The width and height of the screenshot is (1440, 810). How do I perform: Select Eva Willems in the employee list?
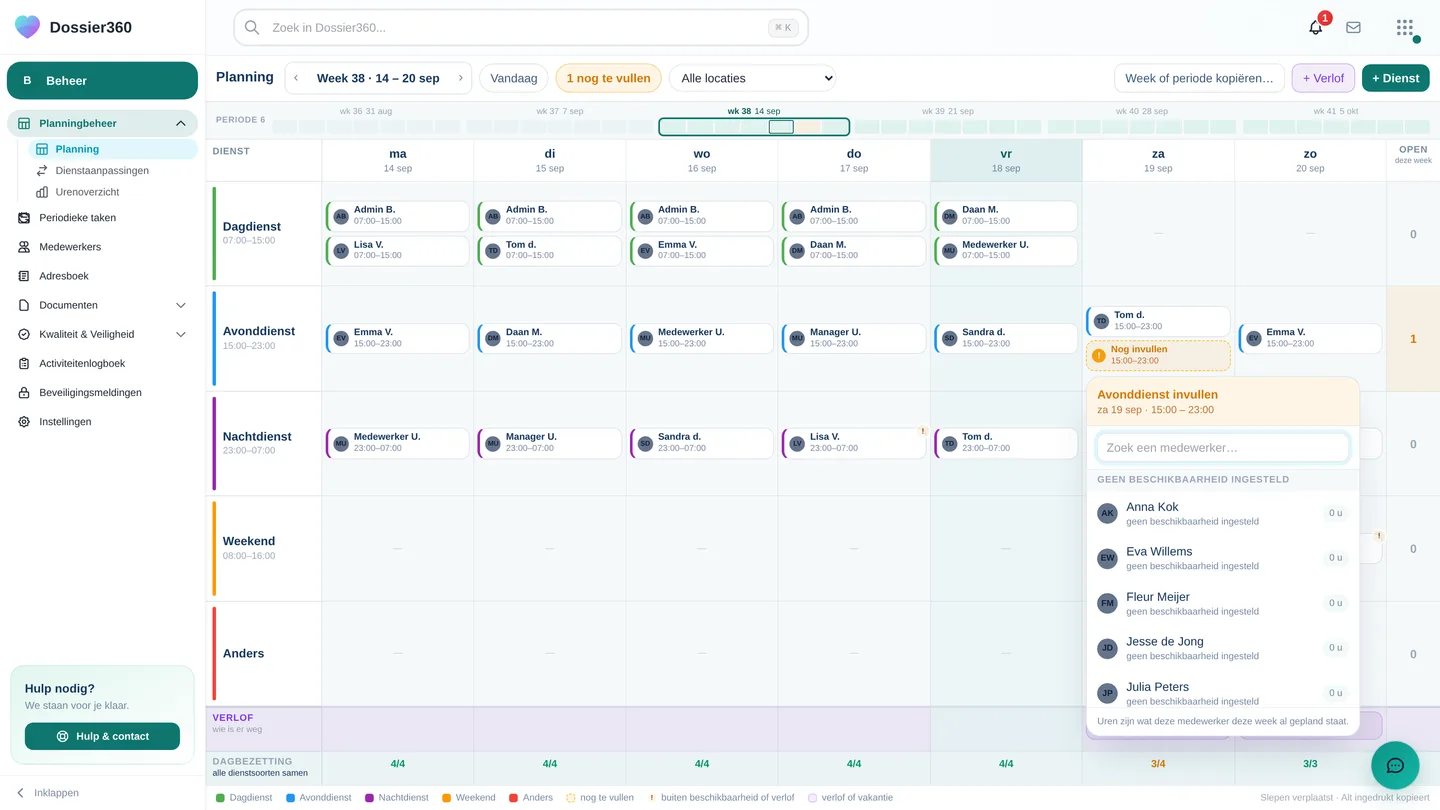click(1222, 558)
